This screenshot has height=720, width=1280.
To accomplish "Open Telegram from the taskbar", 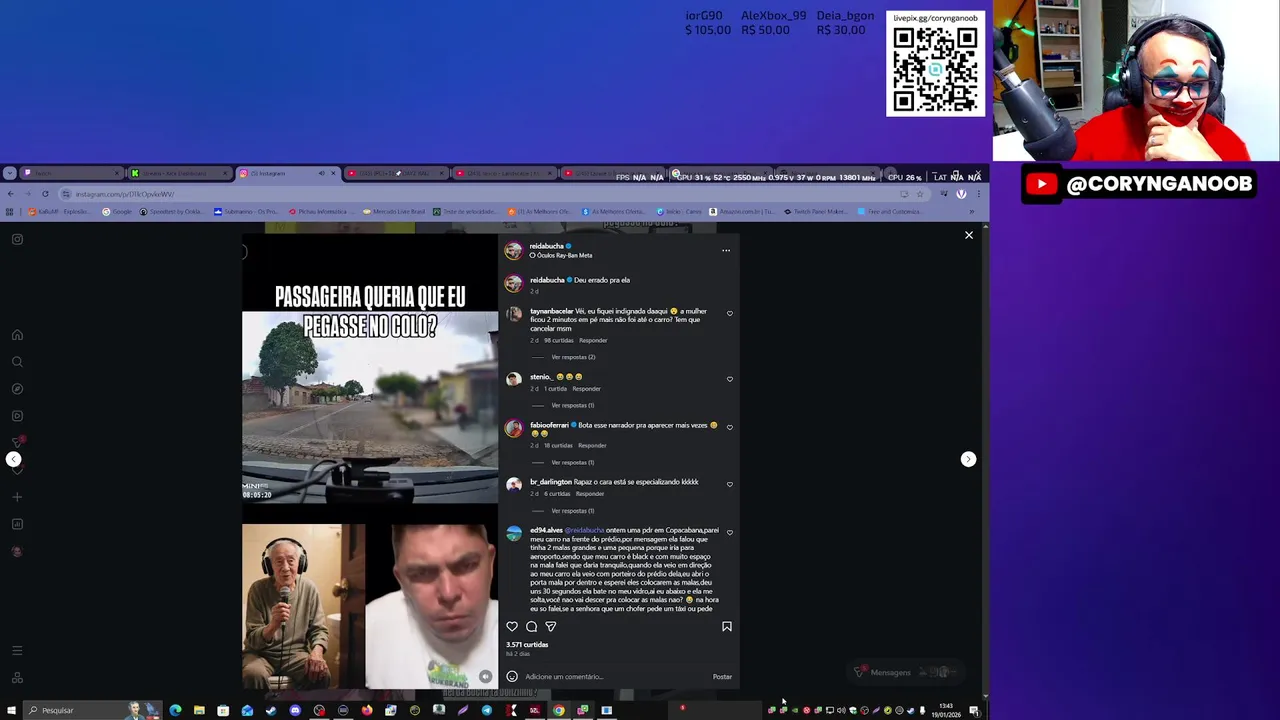I will point(487,710).
